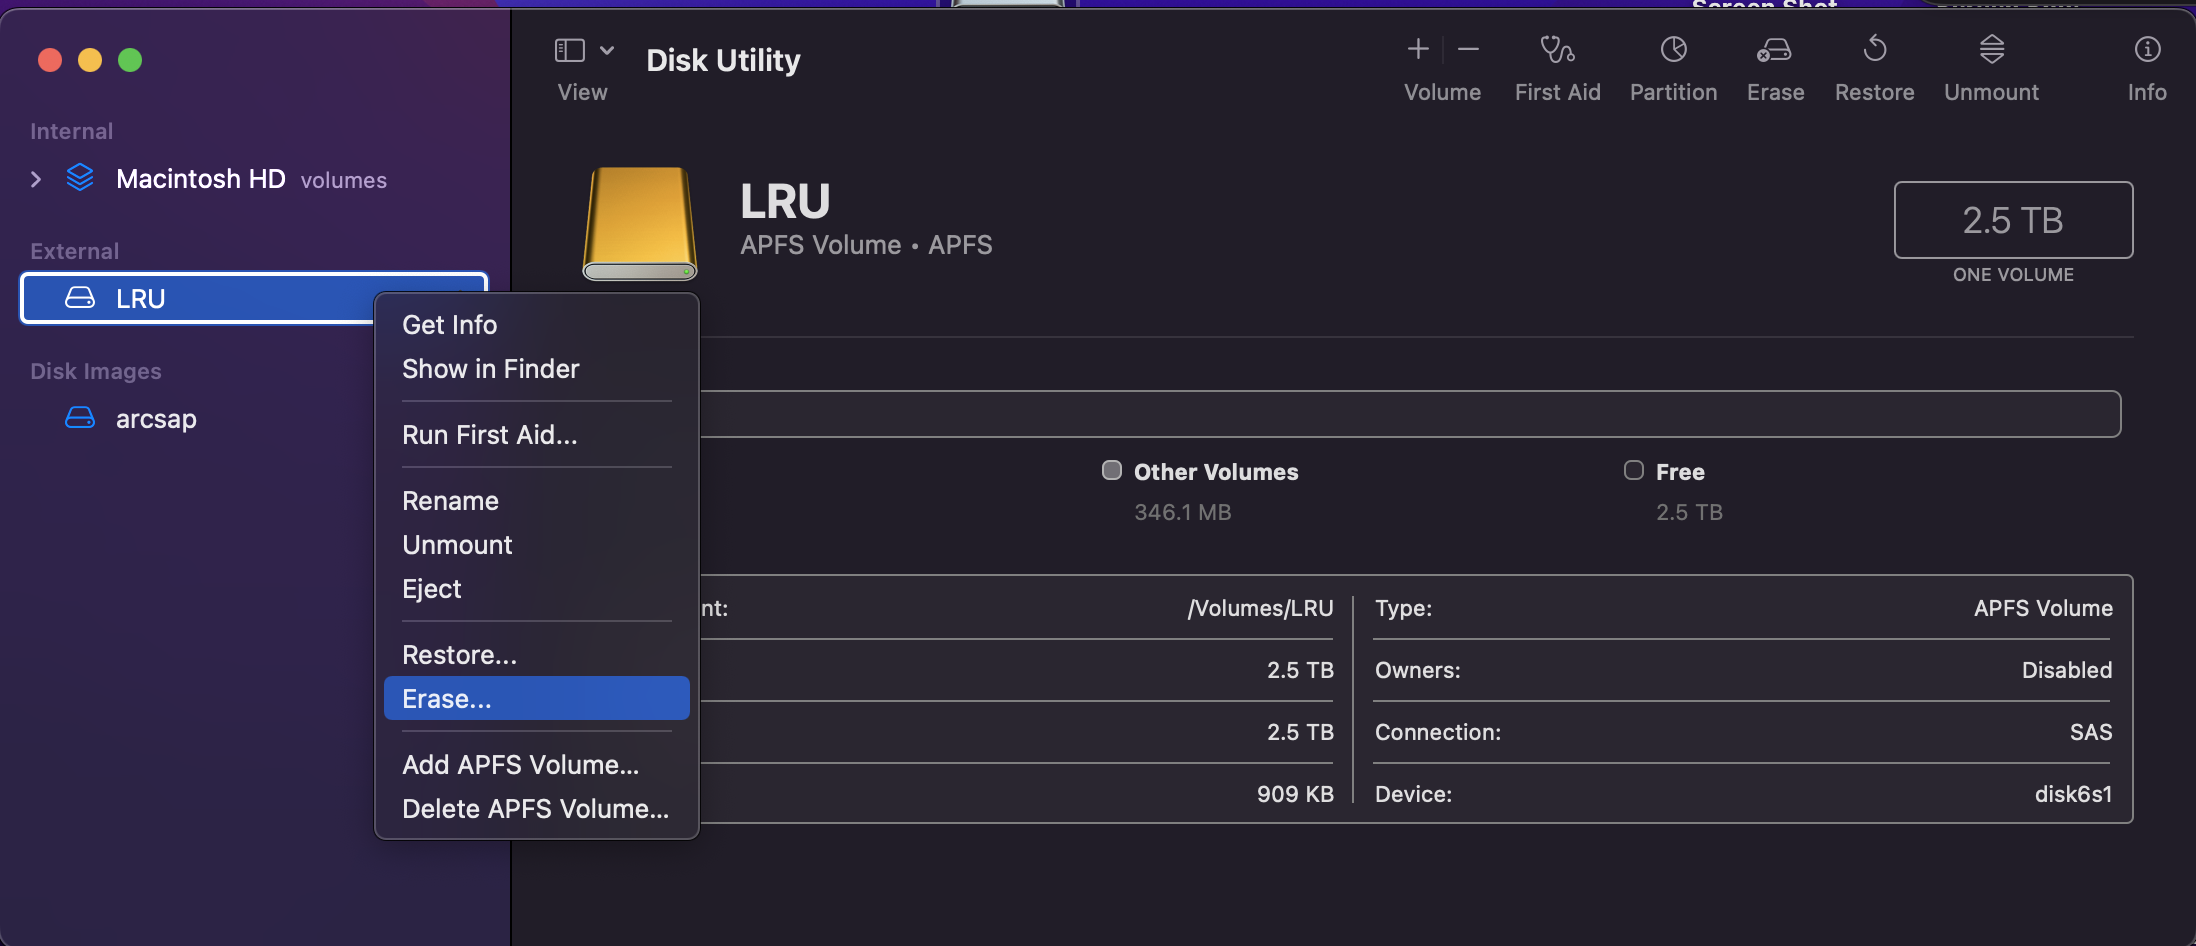Viewport: 2196px width, 946px height.
Task: Close the Disk Utility window
Action: coord(50,60)
